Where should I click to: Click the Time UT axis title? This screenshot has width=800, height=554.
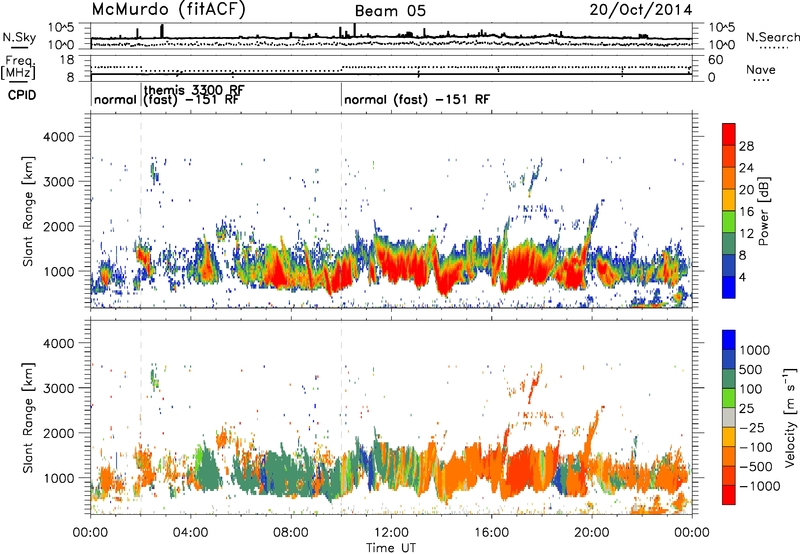coord(391,548)
